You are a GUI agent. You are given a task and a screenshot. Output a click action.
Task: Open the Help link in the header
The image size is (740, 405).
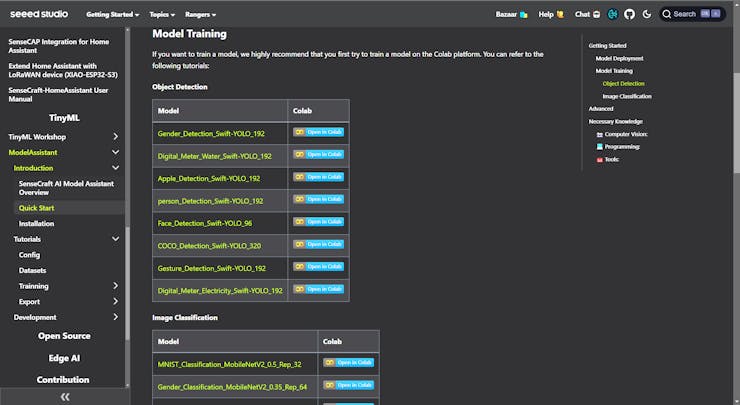[551, 14]
